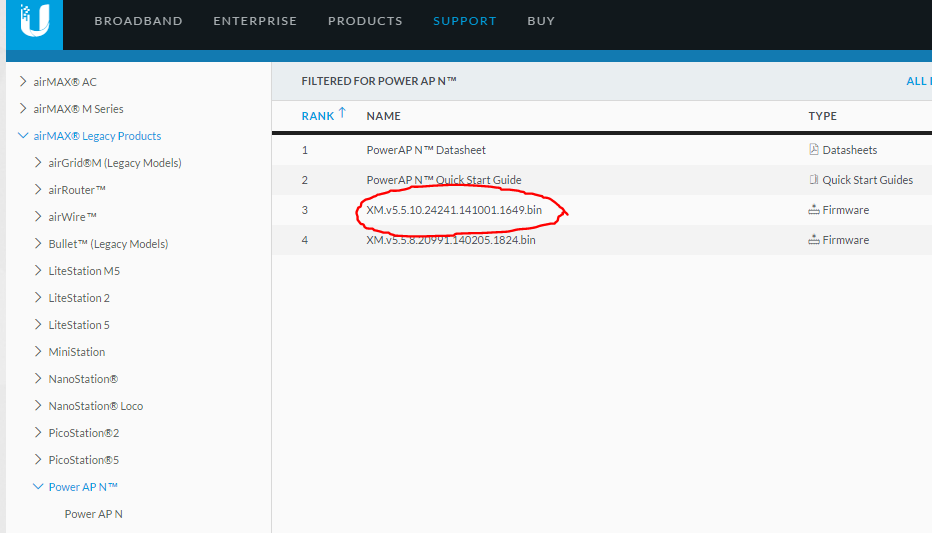Select the NanoStation label

pos(83,379)
